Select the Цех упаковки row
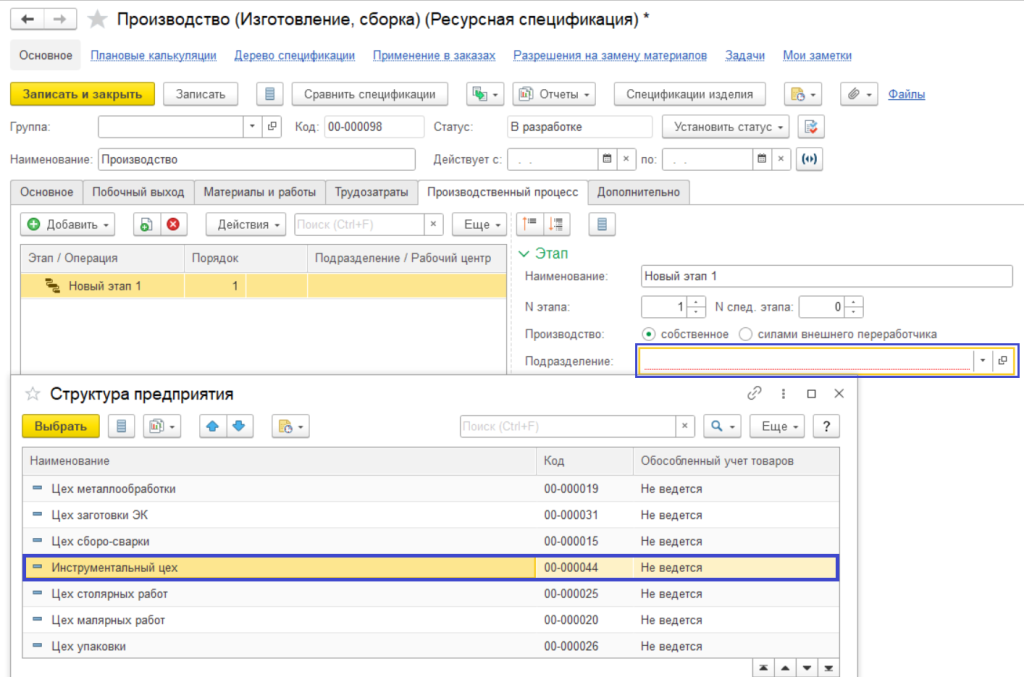 click(430, 646)
